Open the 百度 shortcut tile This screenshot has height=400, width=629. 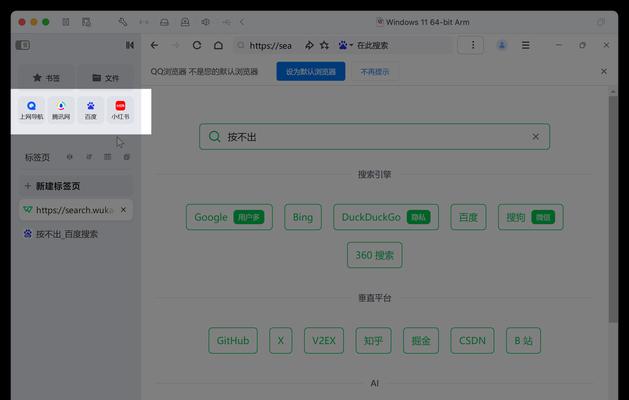(91, 109)
